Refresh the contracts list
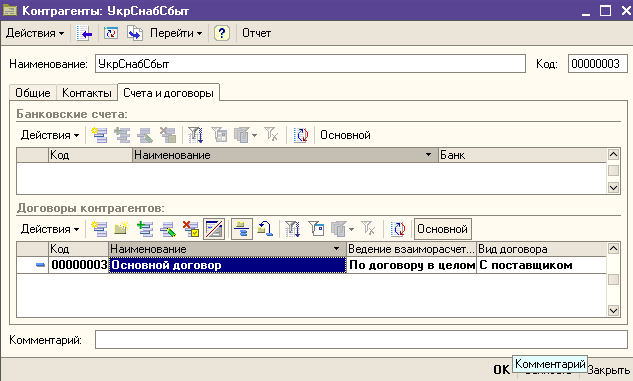 coord(398,229)
